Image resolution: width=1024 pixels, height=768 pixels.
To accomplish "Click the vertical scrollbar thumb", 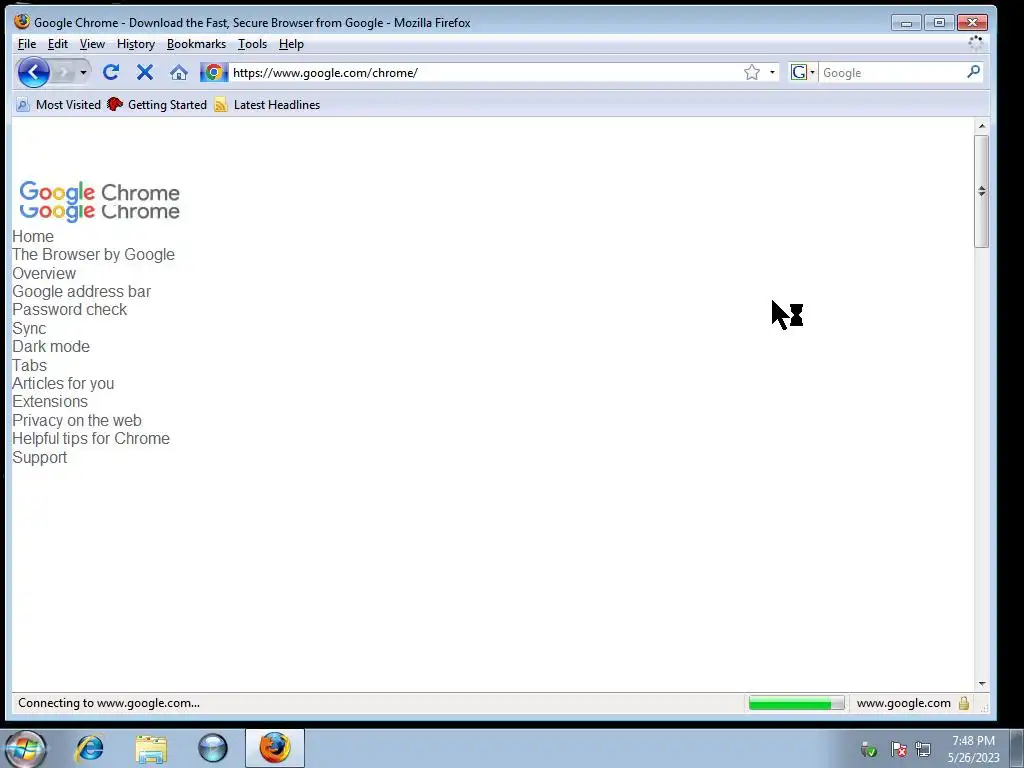I will (x=982, y=191).
